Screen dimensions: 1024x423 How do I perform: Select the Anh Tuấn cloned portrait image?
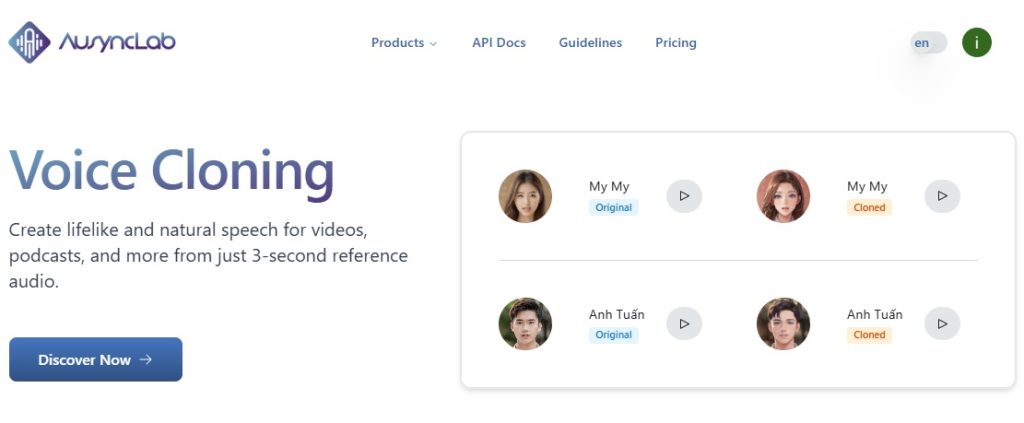pos(783,323)
